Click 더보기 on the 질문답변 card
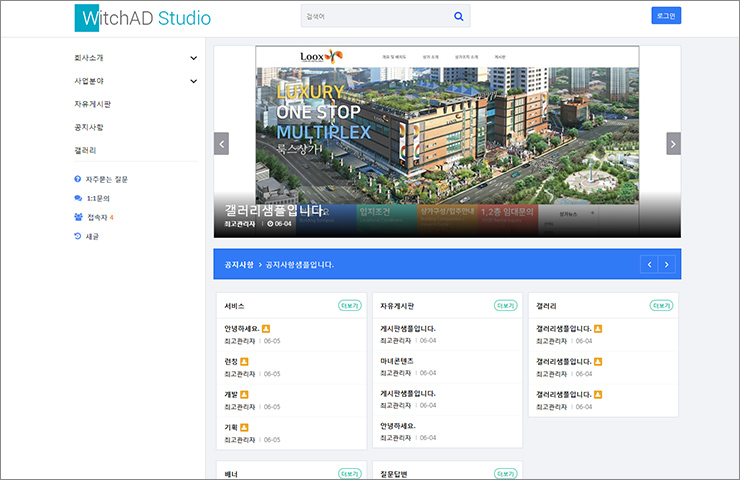This screenshot has height=480, width=740. [505, 473]
